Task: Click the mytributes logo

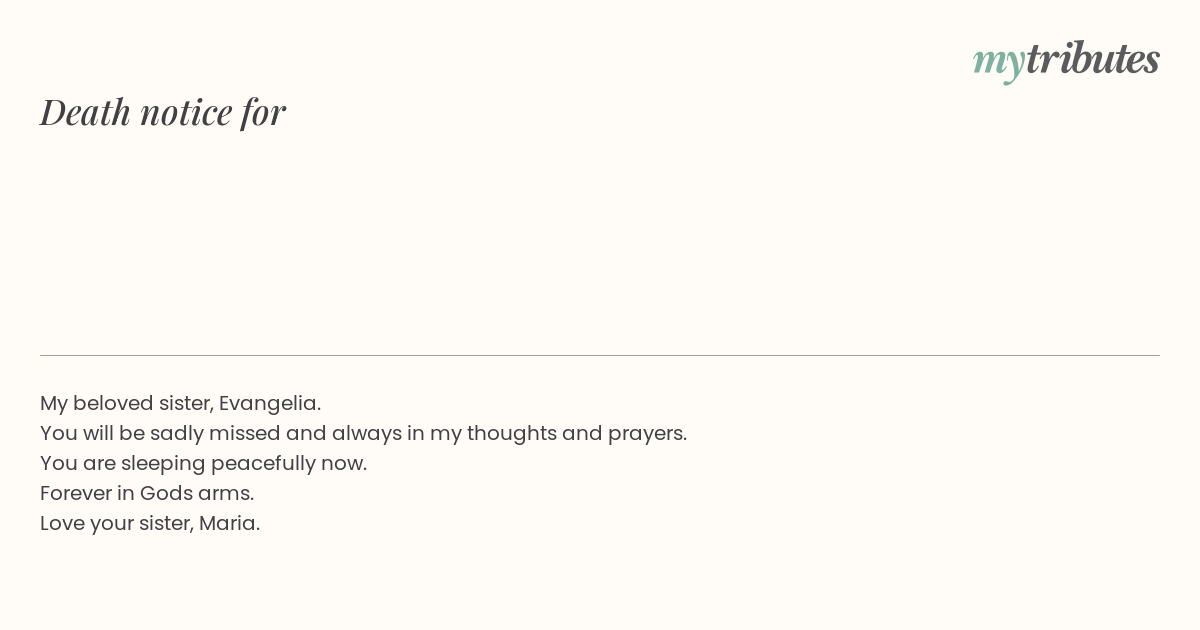Action: (x=1066, y=60)
